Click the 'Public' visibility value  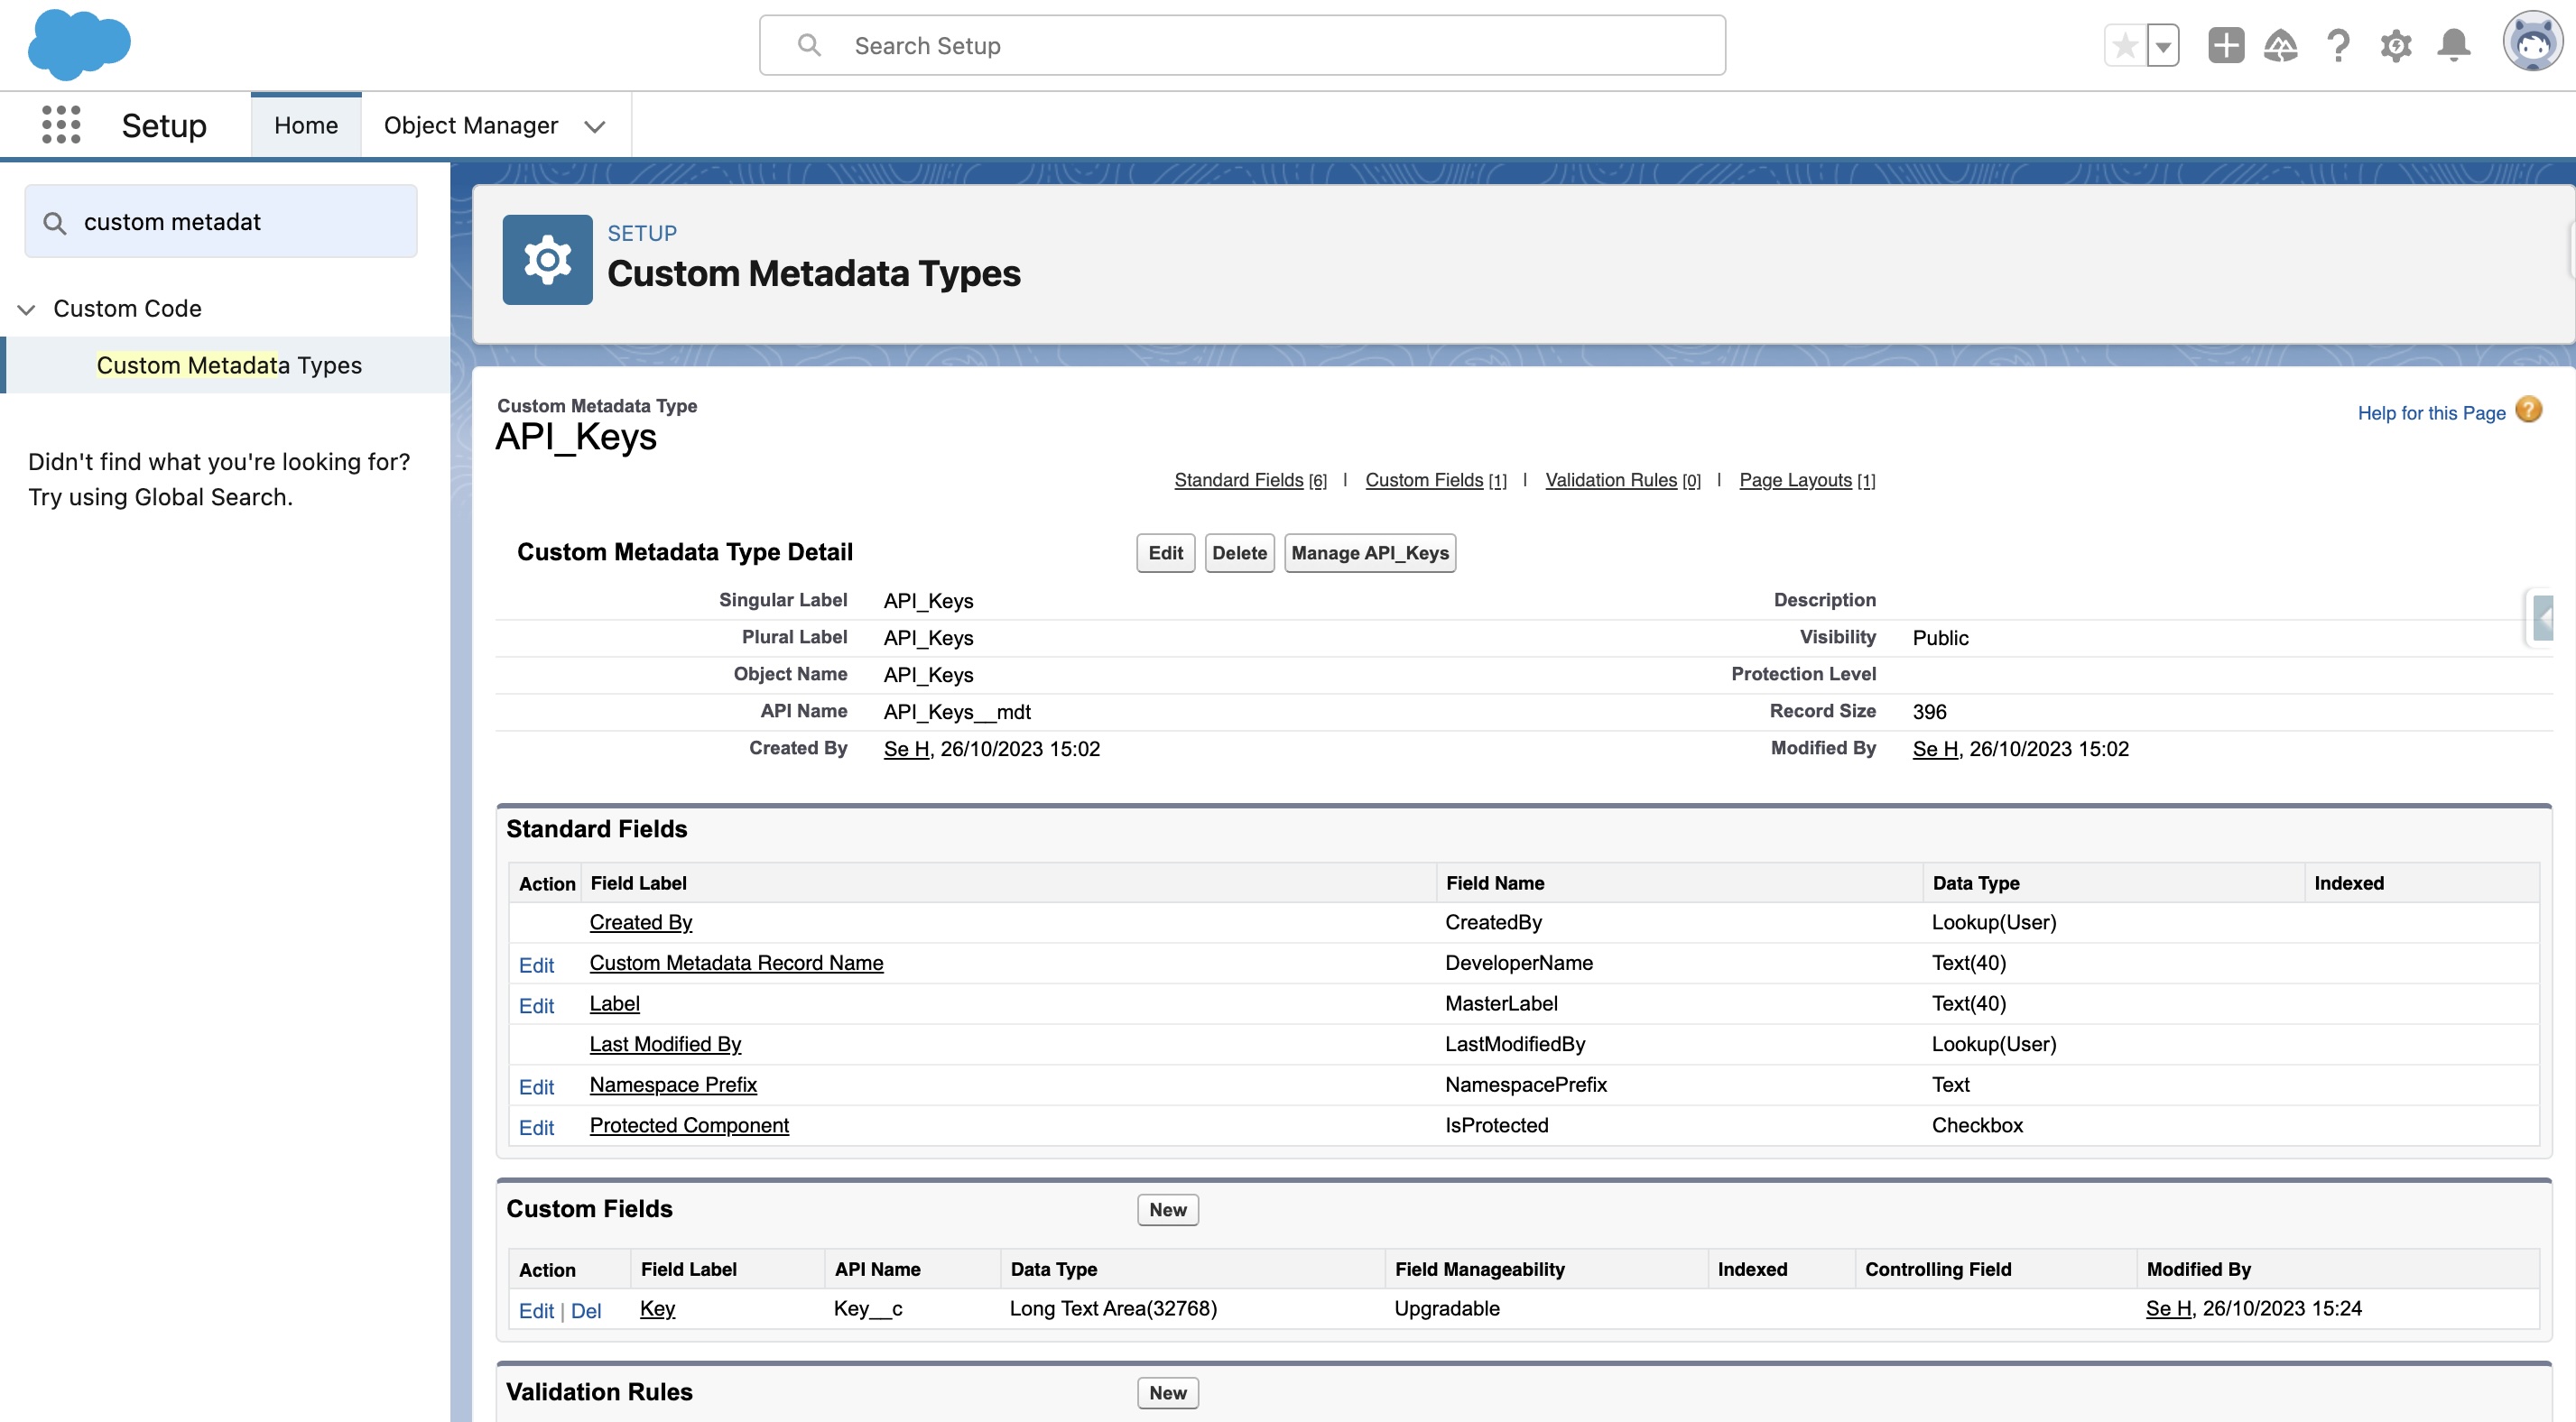1940,638
